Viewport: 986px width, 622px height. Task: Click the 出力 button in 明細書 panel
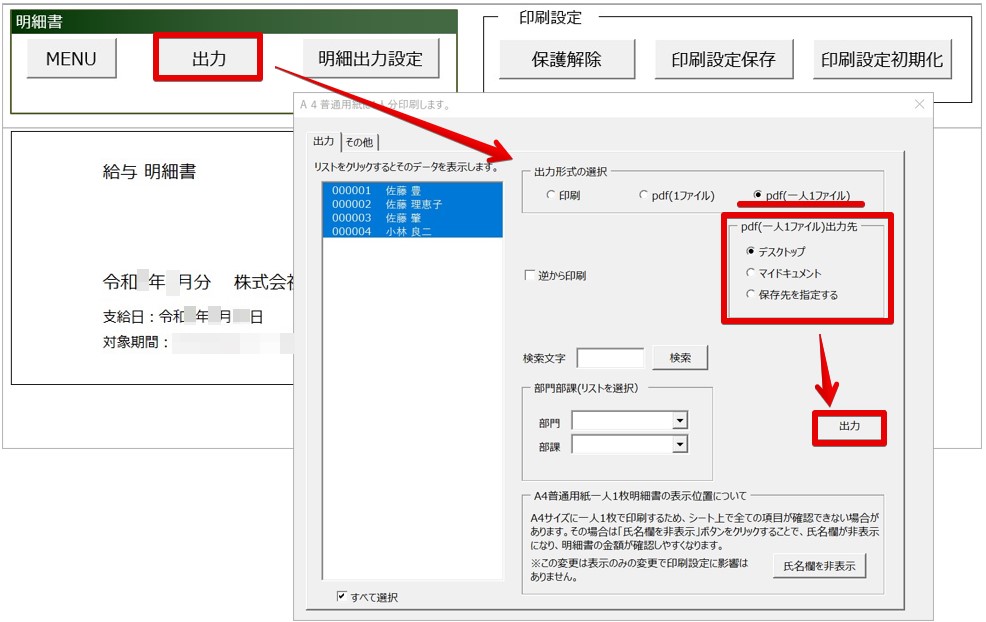pos(208,59)
